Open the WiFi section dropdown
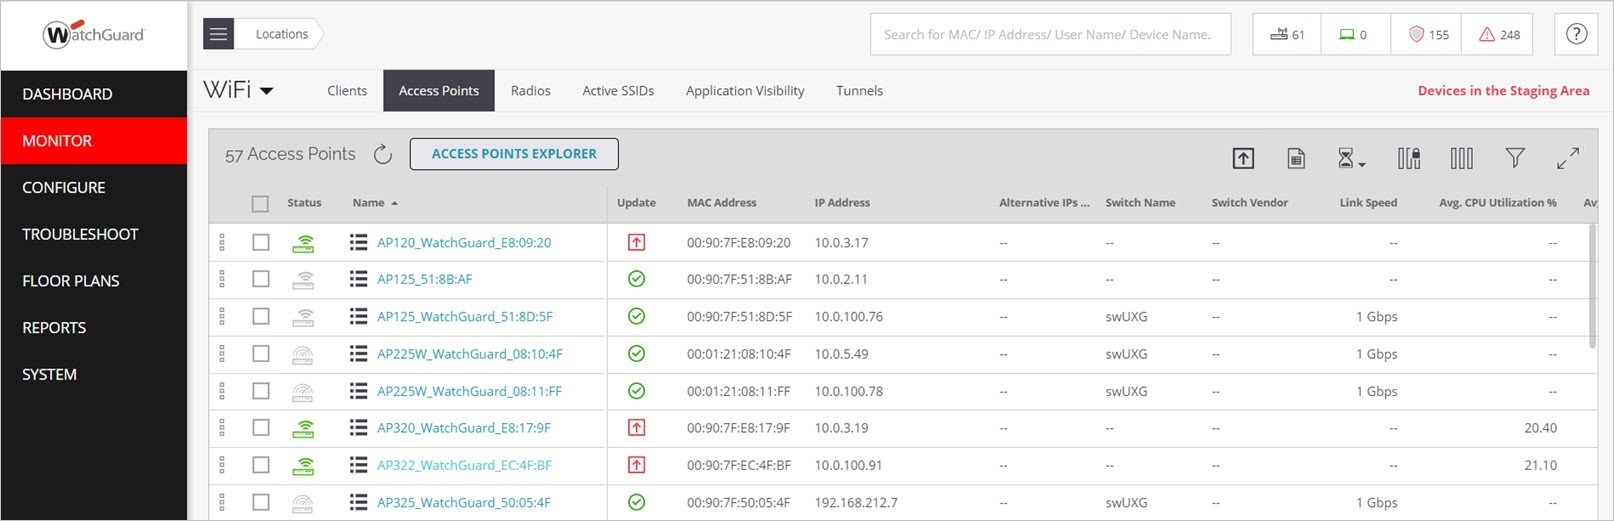Screen dimensions: 1614x521 239,90
